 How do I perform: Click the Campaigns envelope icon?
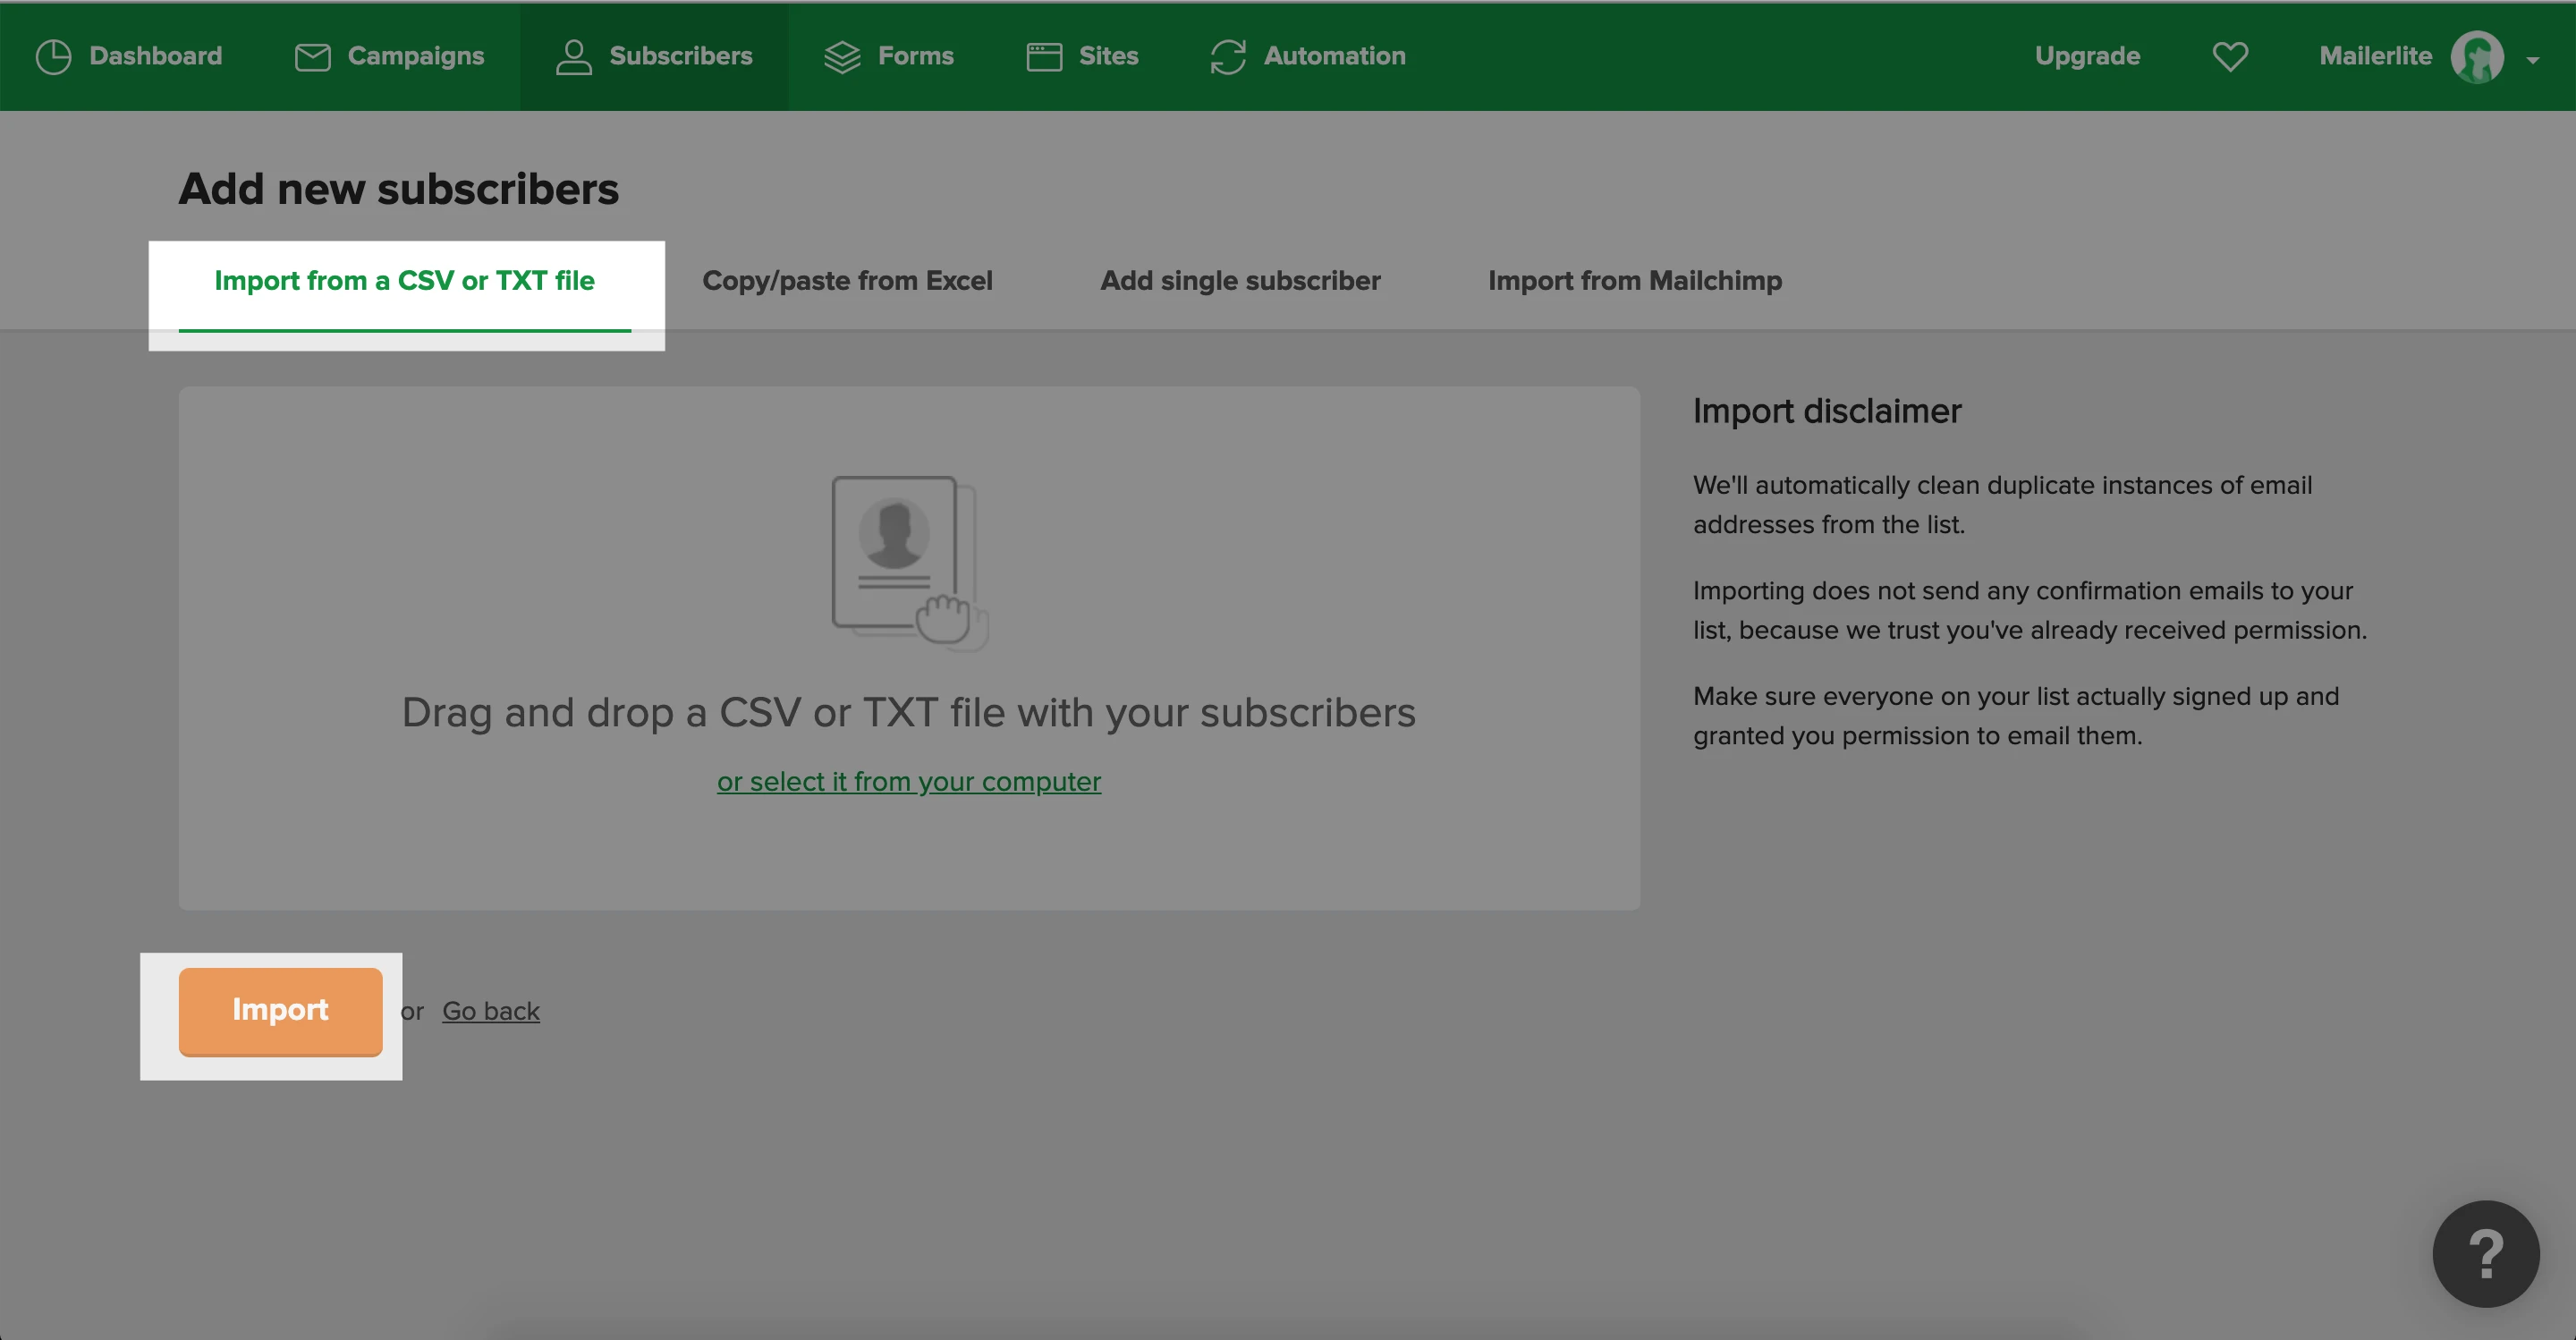[x=312, y=57]
